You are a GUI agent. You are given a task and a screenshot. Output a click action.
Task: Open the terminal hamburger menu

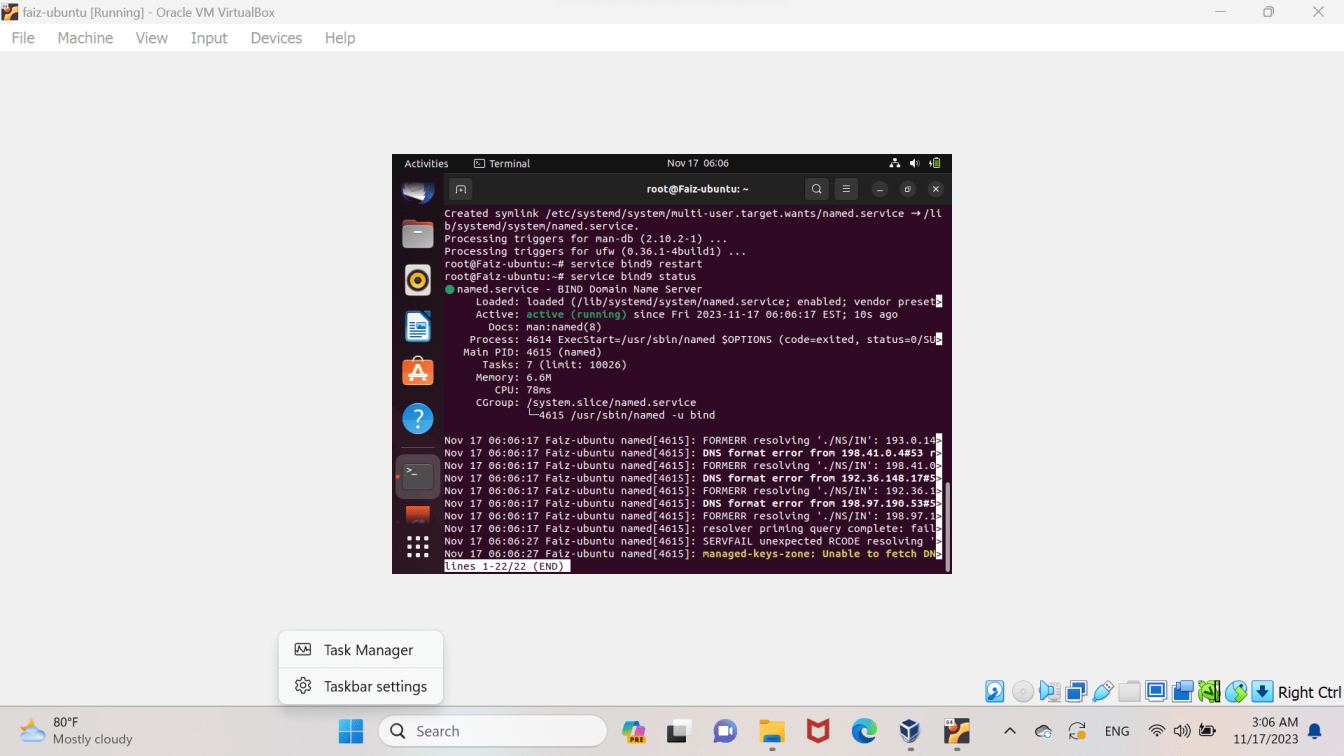(846, 189)
